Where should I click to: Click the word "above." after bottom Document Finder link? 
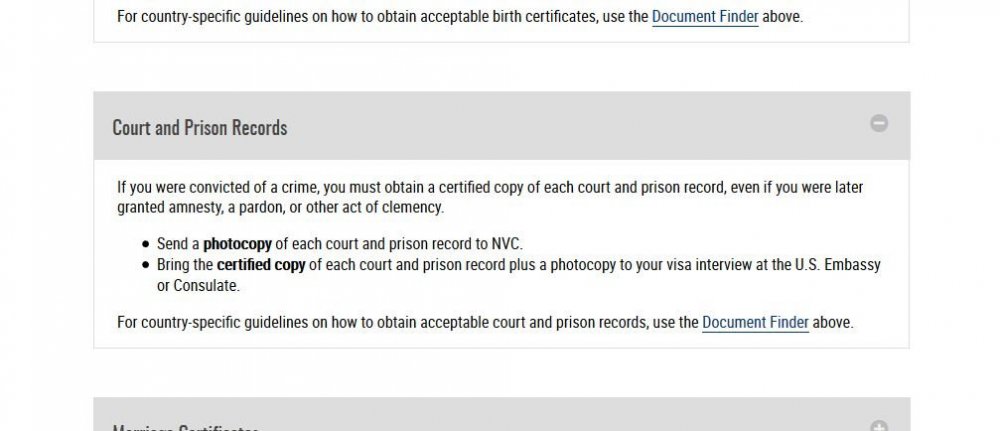click(x=833, y=322)
